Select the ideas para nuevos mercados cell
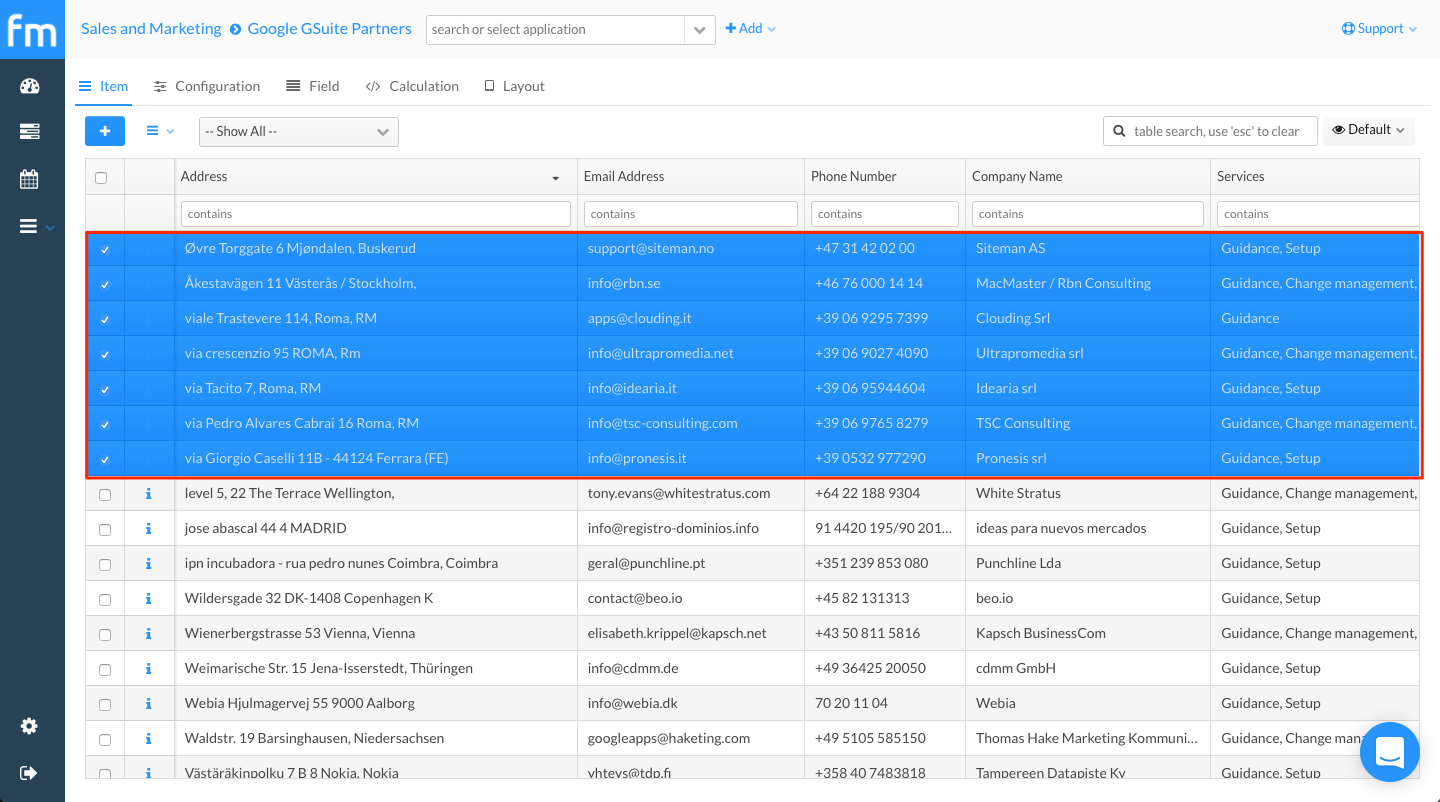This screenshot has height=802, width=1440. coord(1088,528)
